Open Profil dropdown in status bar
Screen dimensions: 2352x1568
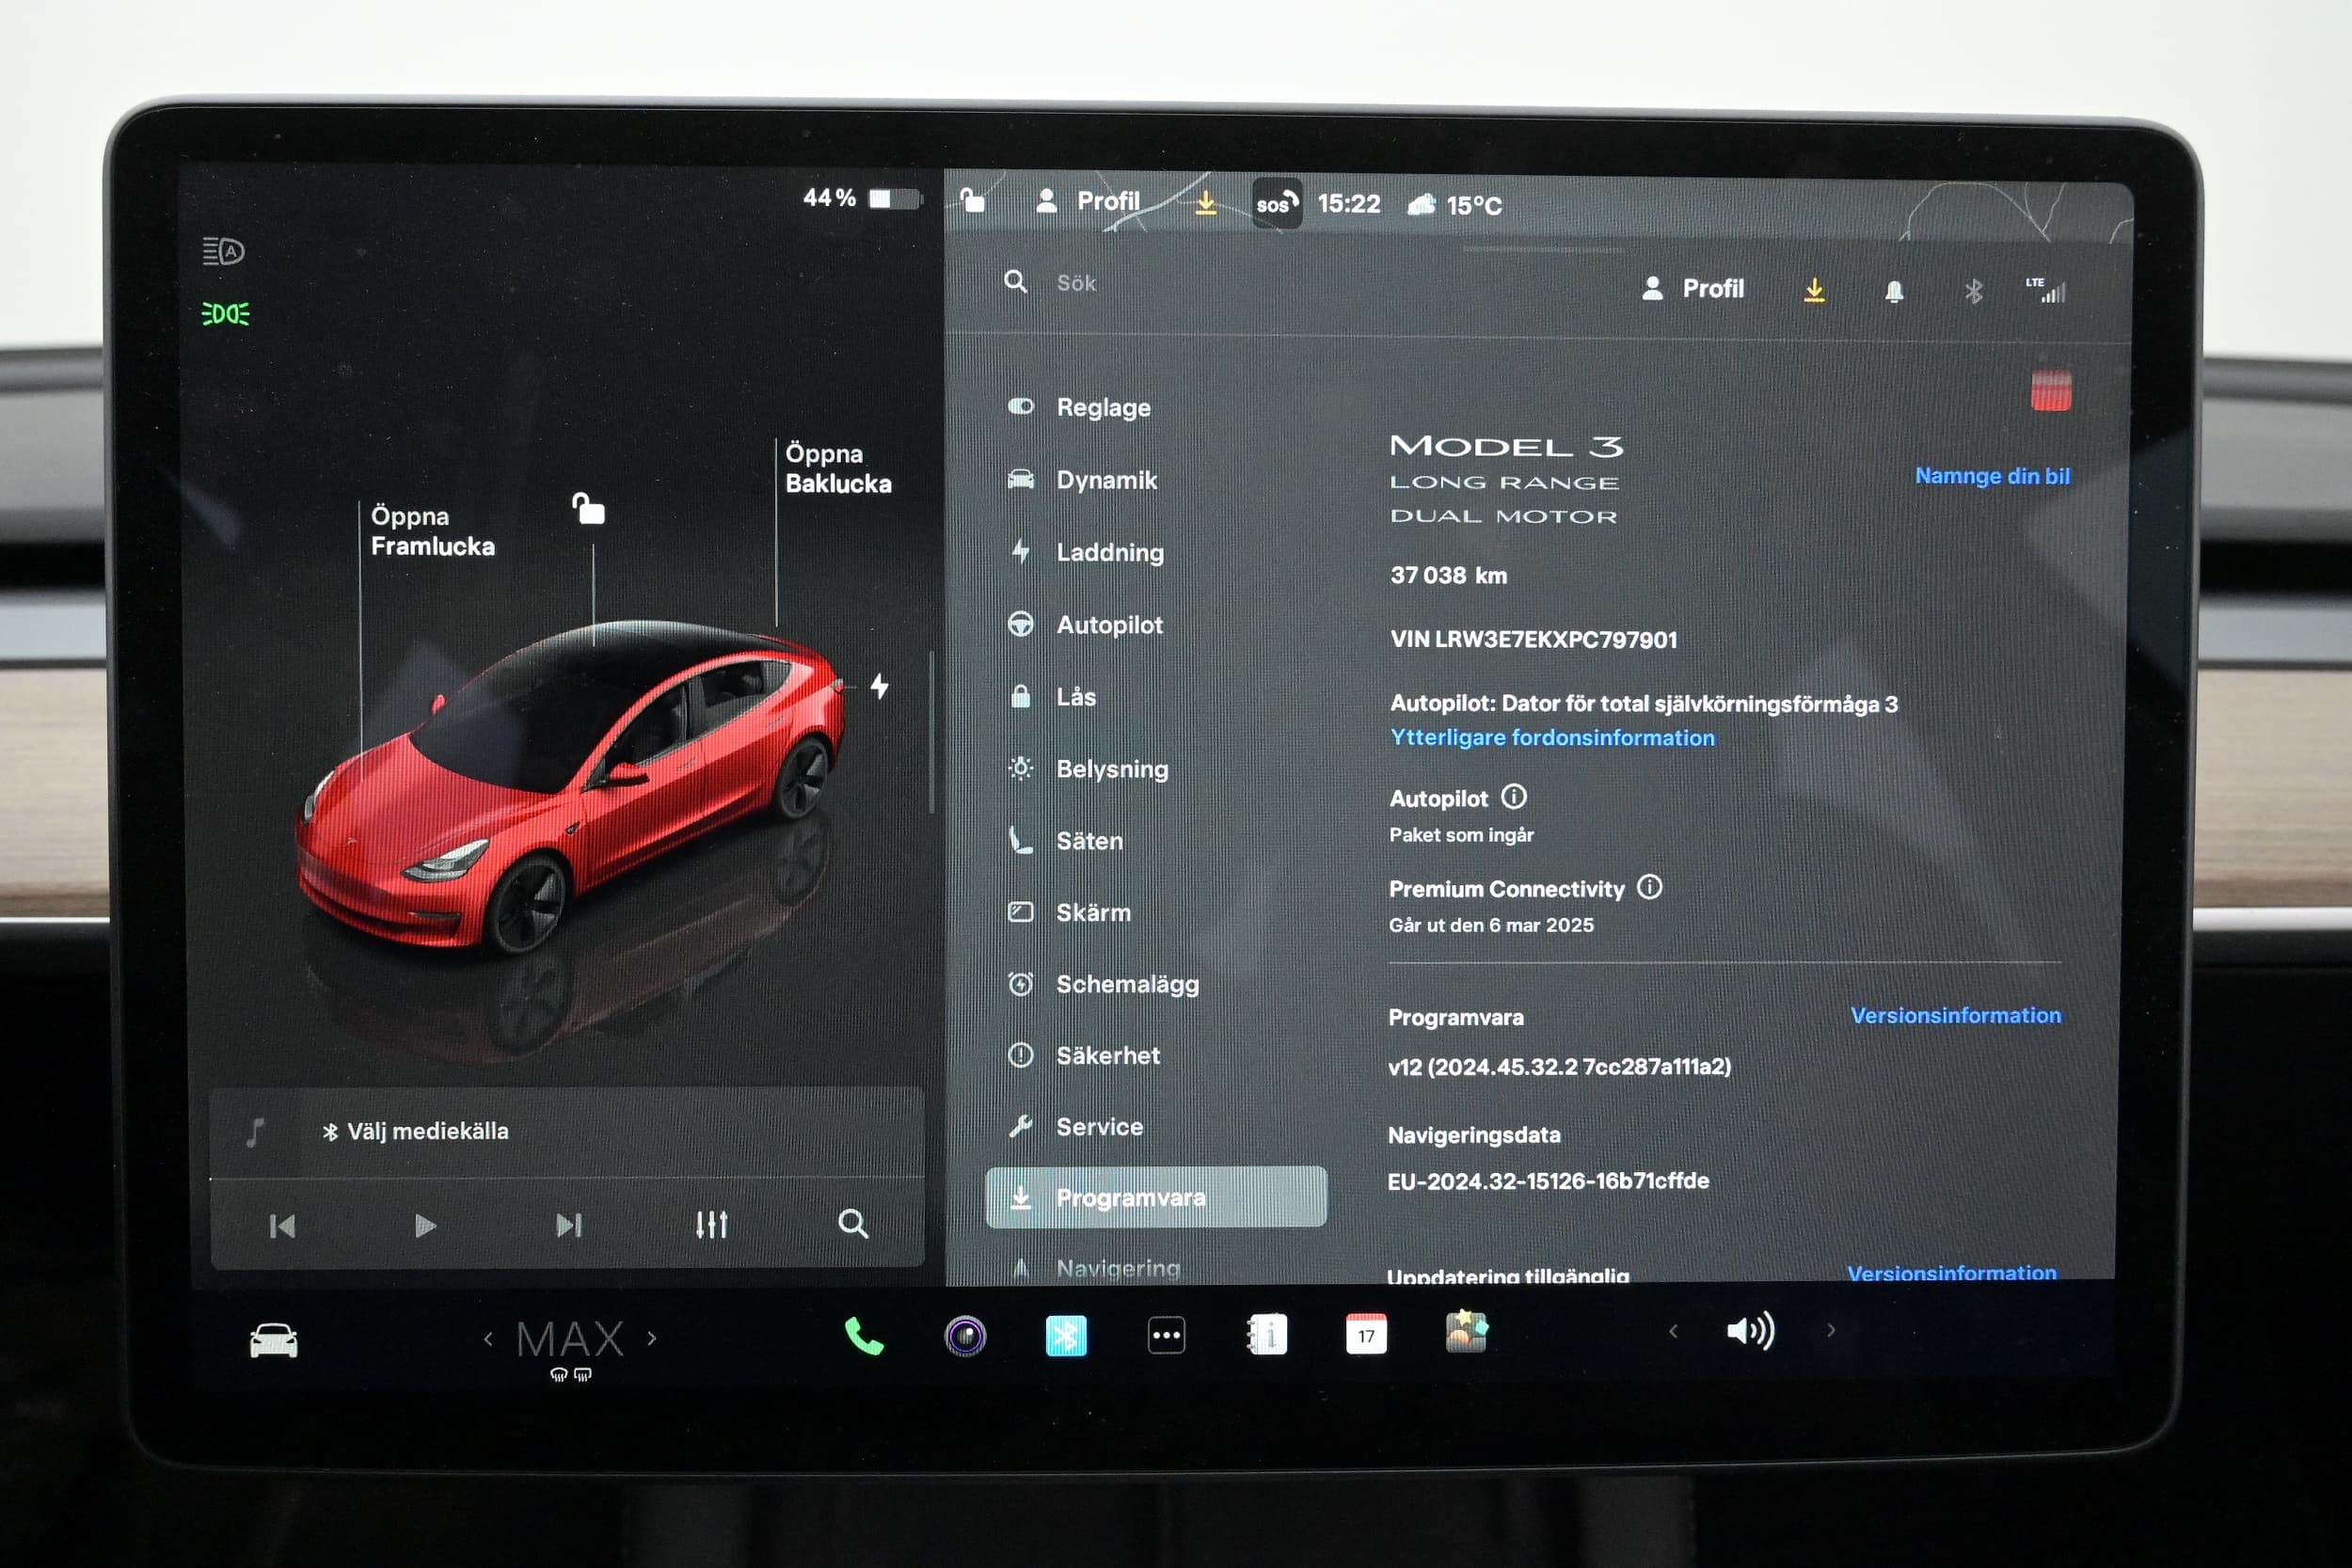[x=1088, y=201]
